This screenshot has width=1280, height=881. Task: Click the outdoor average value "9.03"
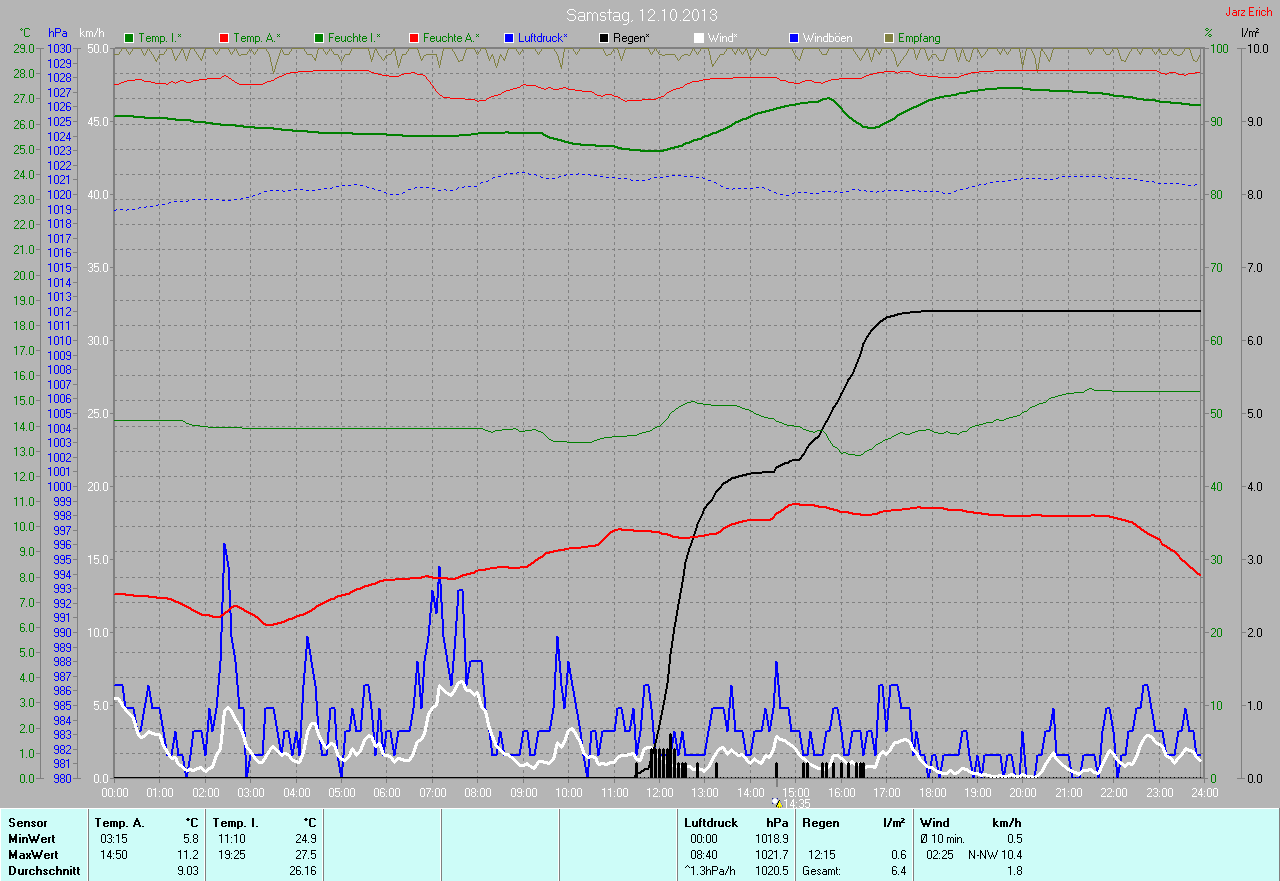coord(187,871)
